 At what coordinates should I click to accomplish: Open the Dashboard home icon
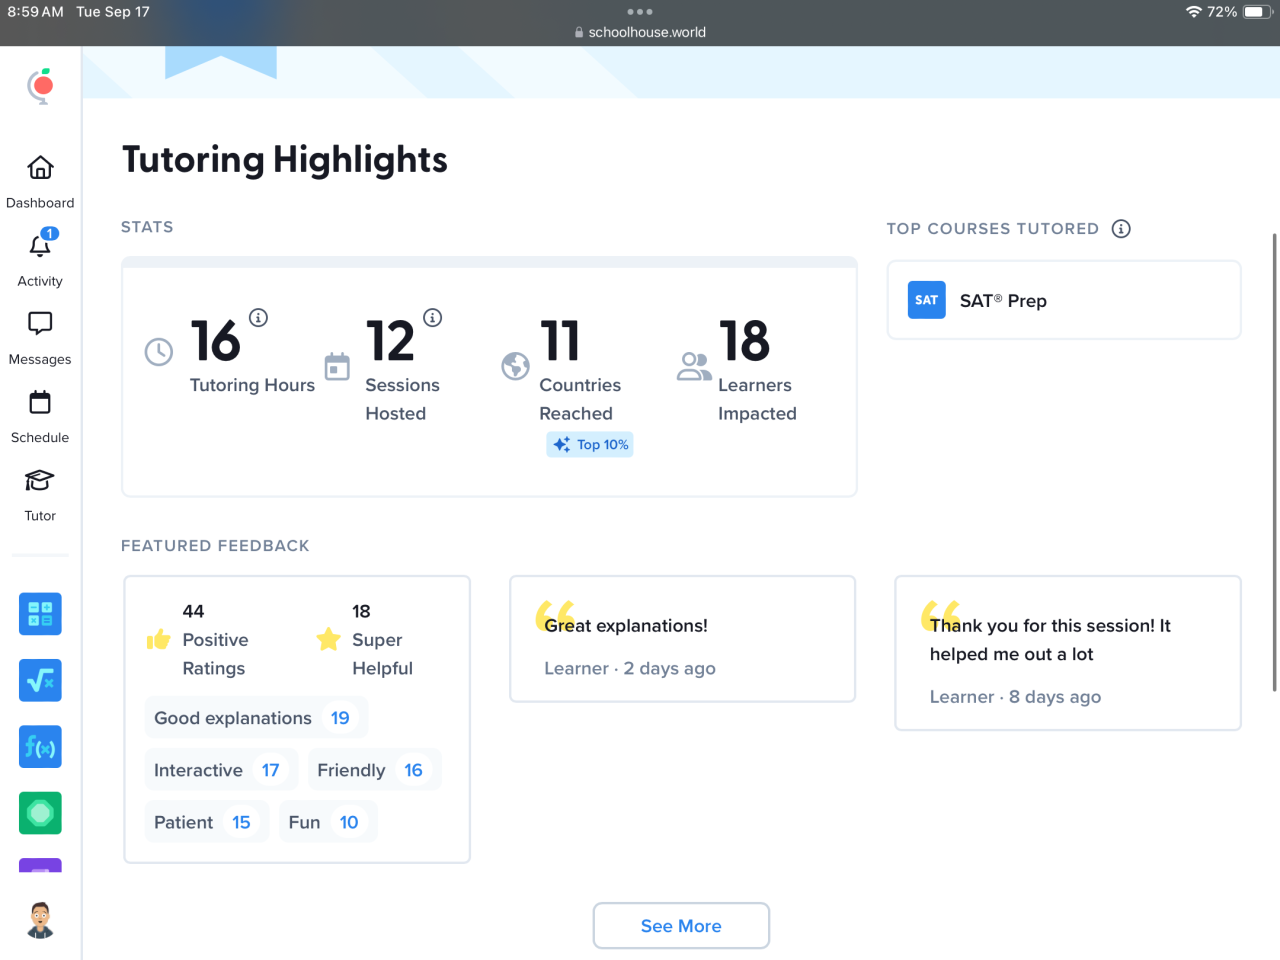[40, 167]
